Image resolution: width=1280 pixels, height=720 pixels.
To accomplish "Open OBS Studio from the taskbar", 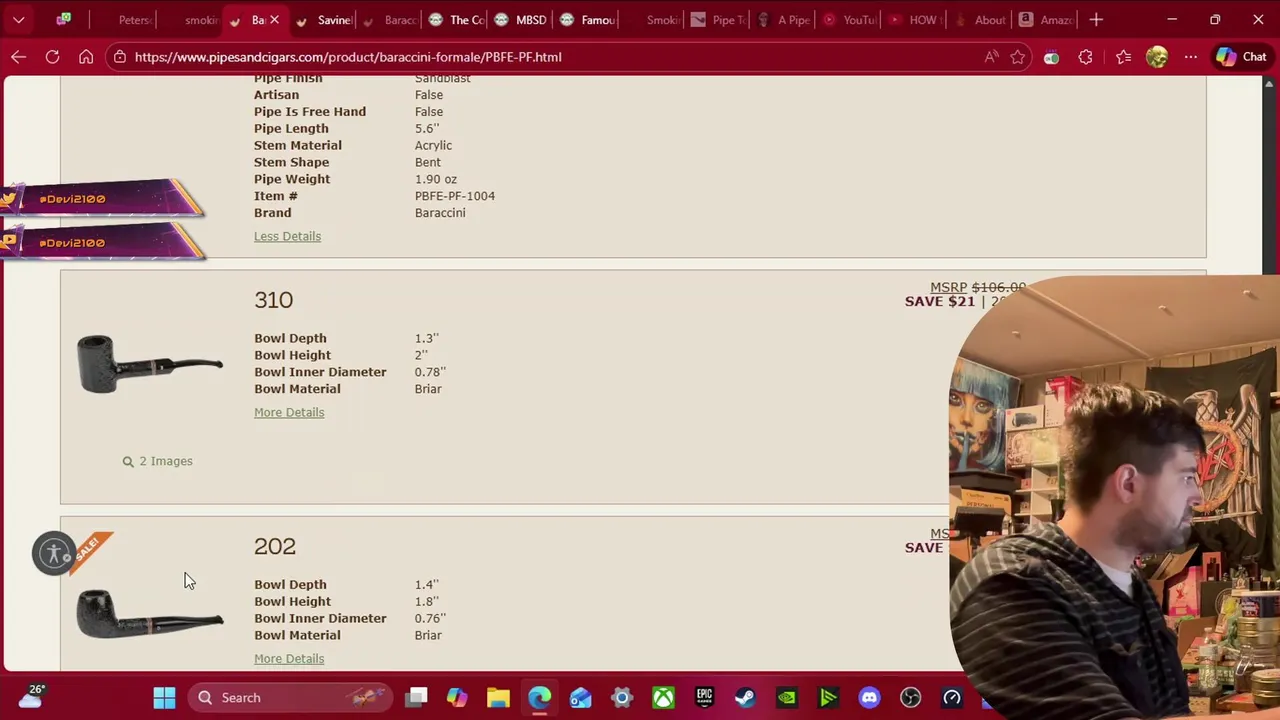I will click(910, 697).
